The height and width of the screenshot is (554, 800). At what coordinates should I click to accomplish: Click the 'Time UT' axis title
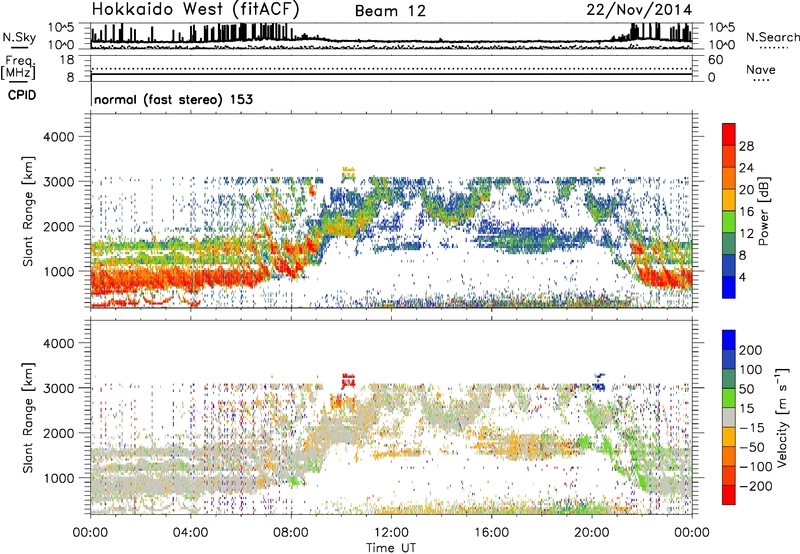(x=391, y=548)
